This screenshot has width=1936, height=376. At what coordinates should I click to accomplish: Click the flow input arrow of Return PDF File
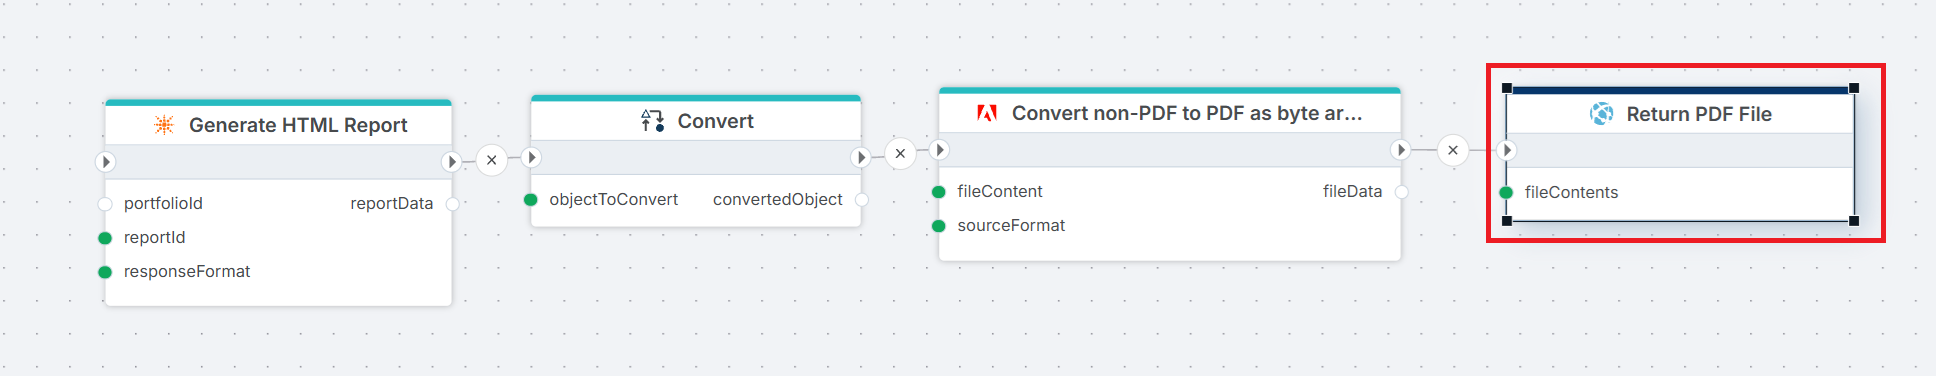[1507, 150]
